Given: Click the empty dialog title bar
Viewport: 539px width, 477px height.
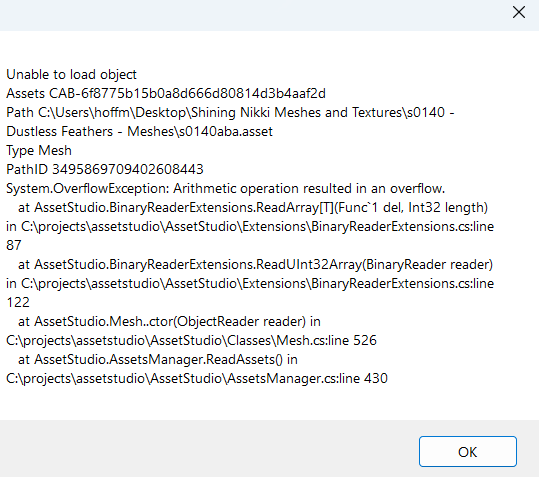Looking at the screenshot, I should pyautogui.click(x=254, y=15).
